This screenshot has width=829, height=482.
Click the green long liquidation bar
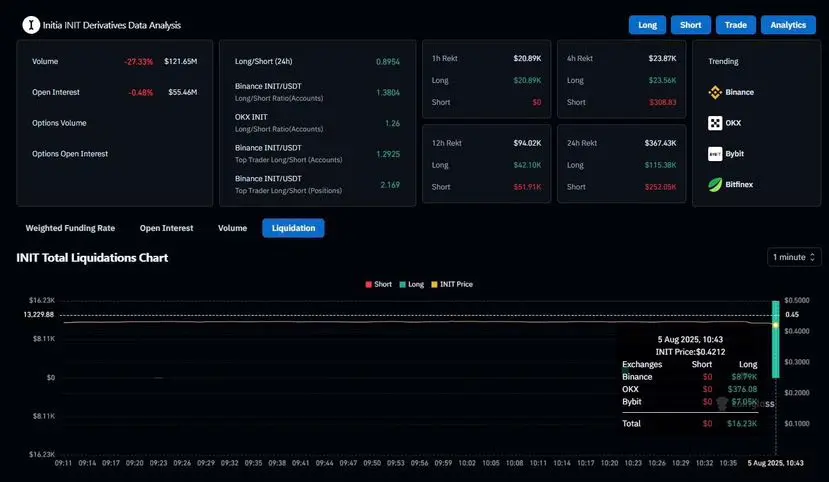[x=776, y=339]
